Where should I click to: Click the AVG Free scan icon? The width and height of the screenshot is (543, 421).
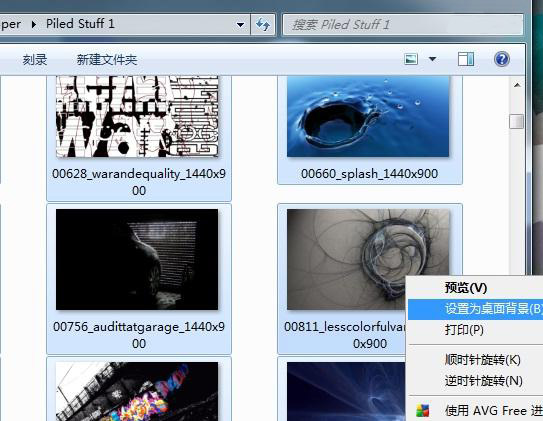click(422, 411)
